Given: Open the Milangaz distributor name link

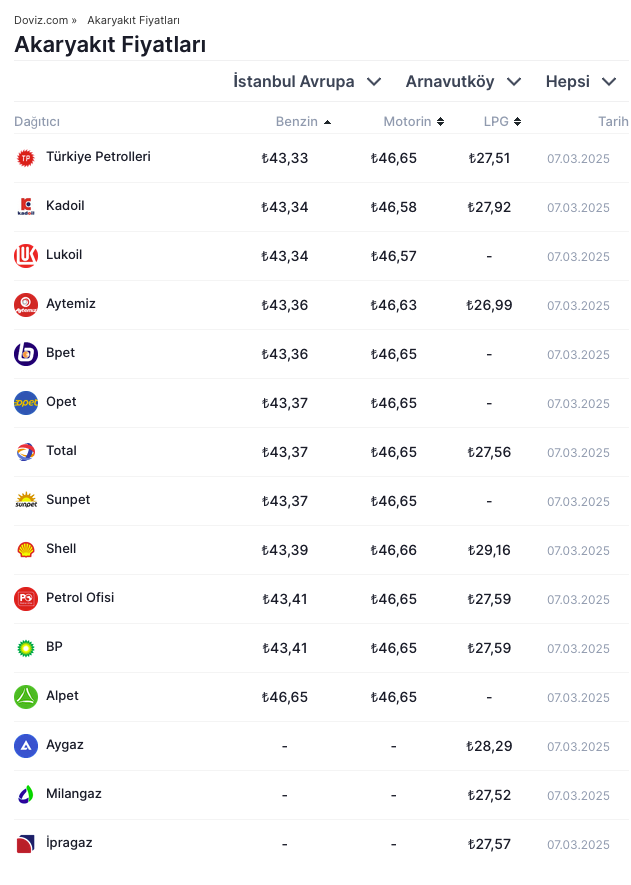Looking at the screenshot, I should click(x=74, y=794).
